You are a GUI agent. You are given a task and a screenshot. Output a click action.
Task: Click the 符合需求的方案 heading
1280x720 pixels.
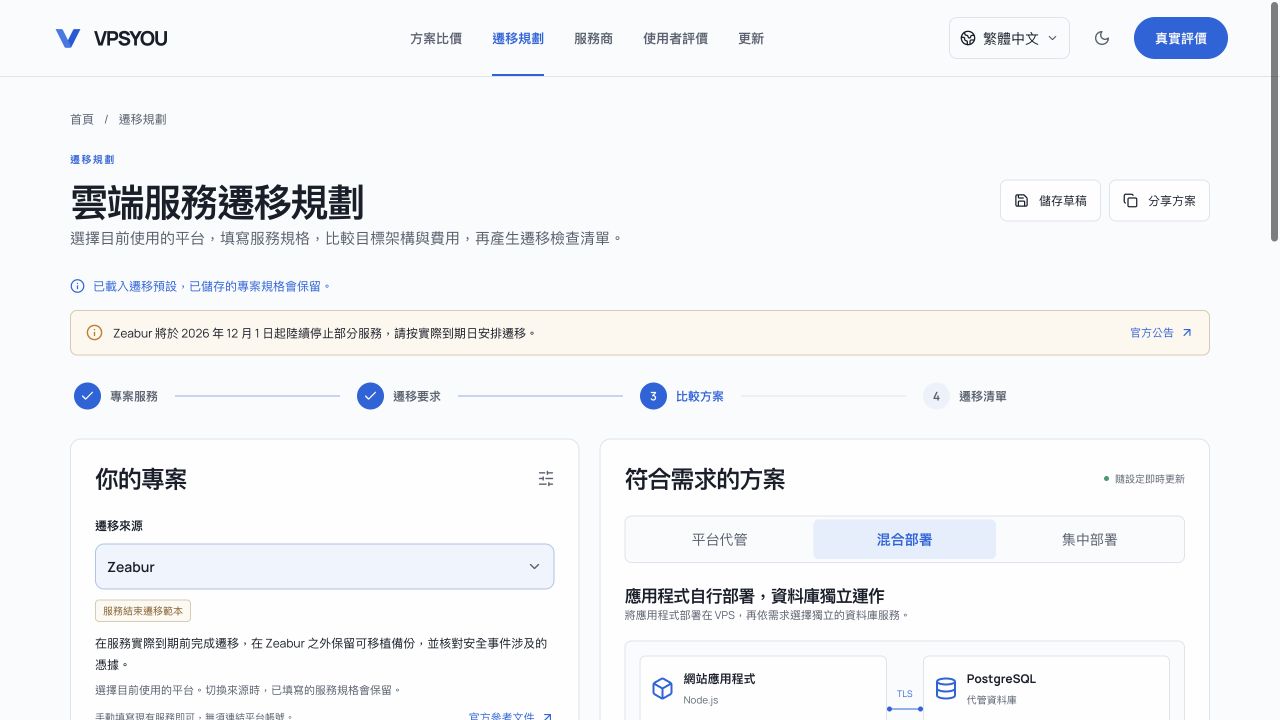(705, 479)
